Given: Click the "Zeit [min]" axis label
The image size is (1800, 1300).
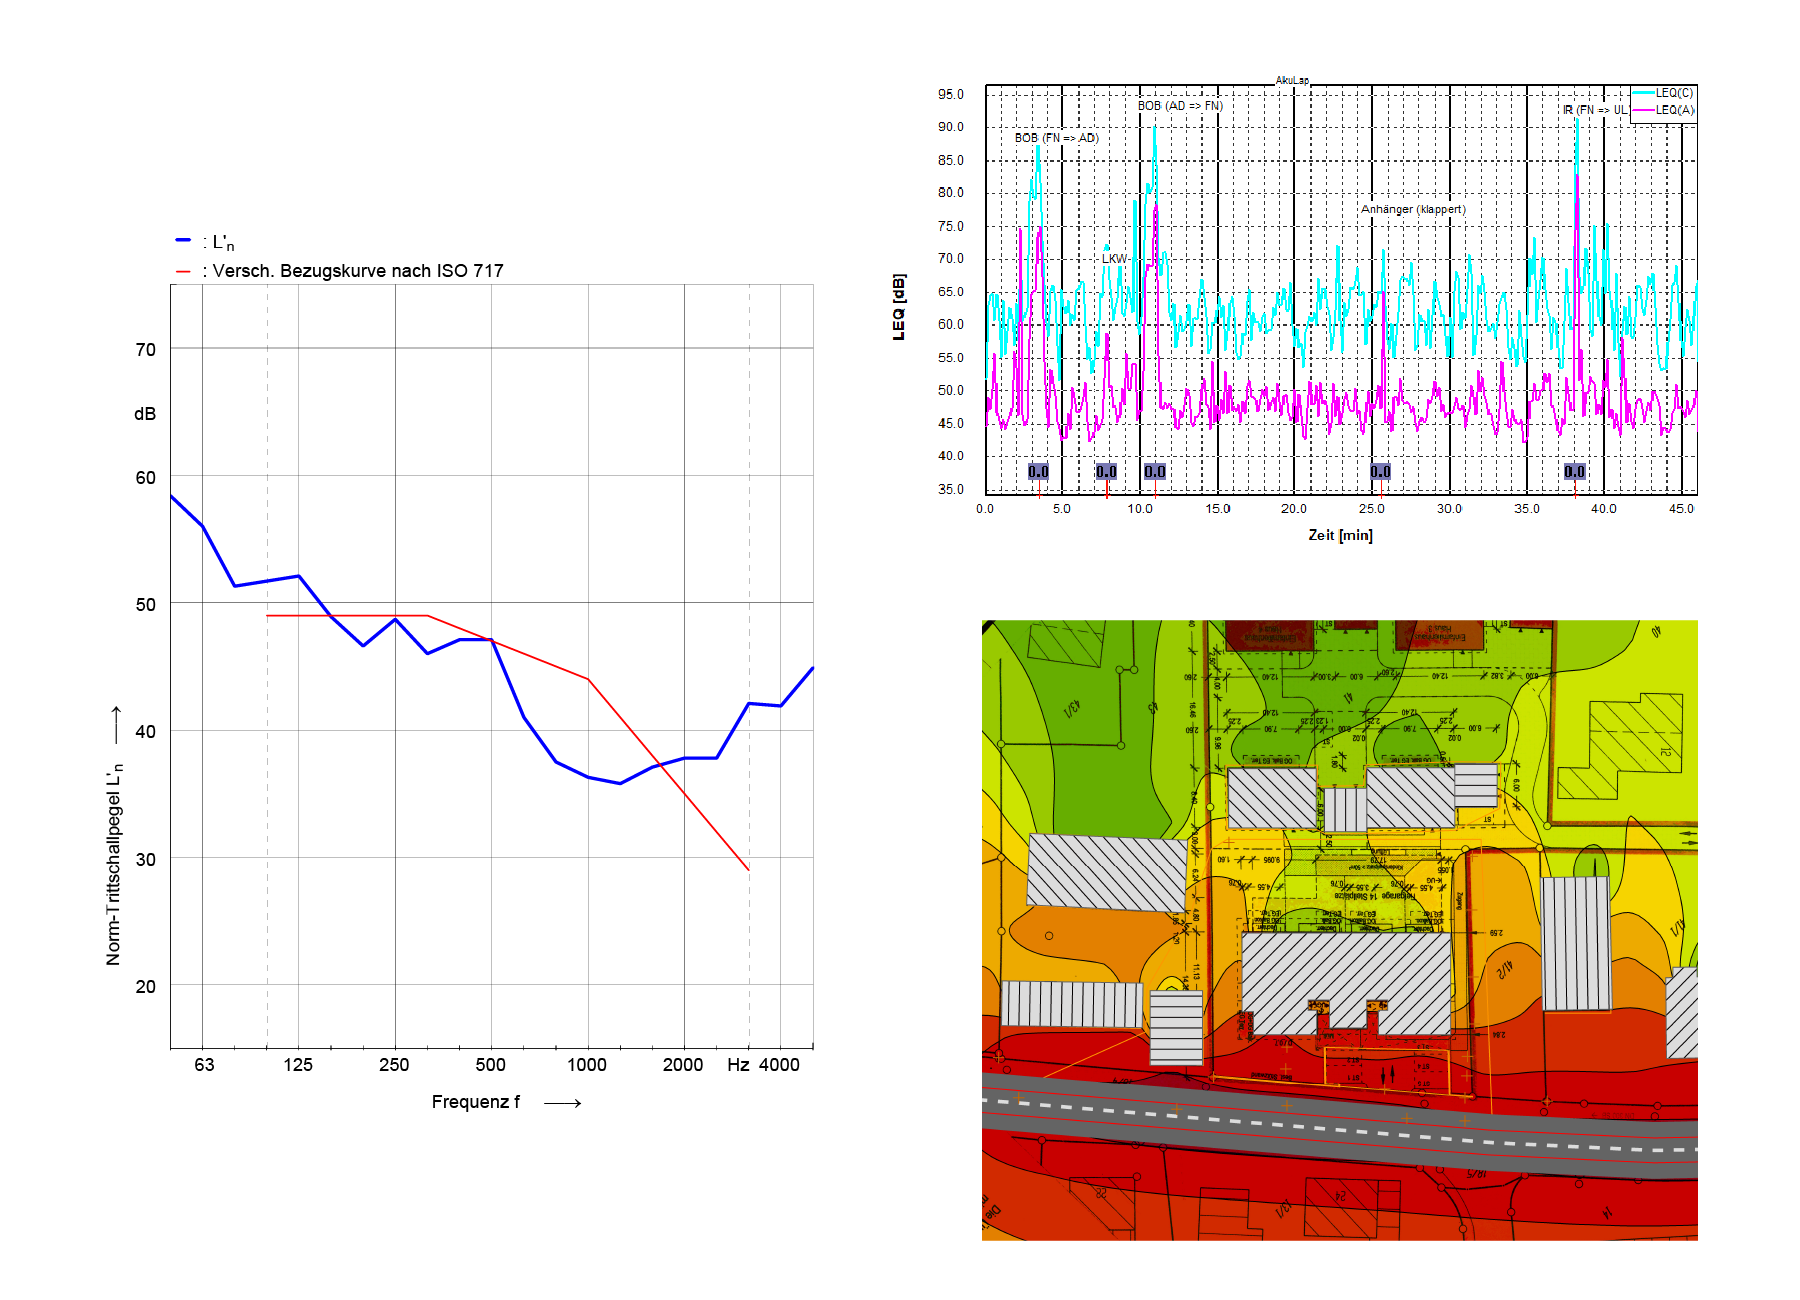Looking at the screenshot, I should click(x=1340, y=535).
